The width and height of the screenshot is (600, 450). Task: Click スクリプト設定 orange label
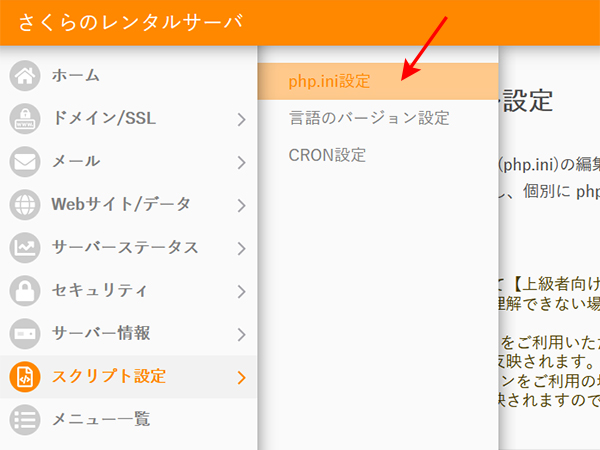(109, 377)
